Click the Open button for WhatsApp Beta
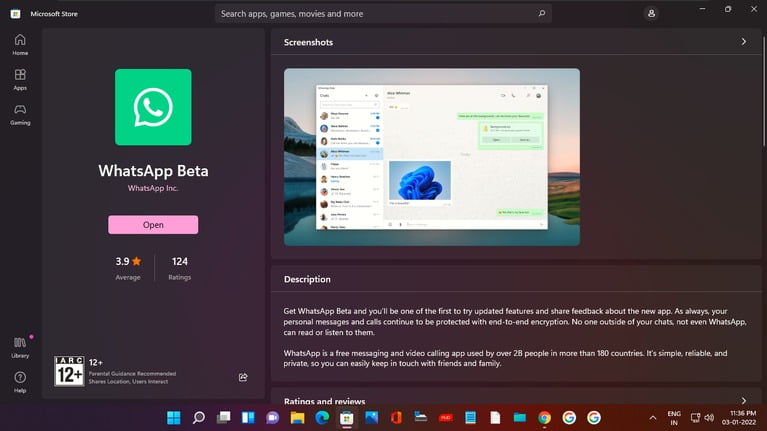This screenshot has width=767, height=431. tap(153, 225)
